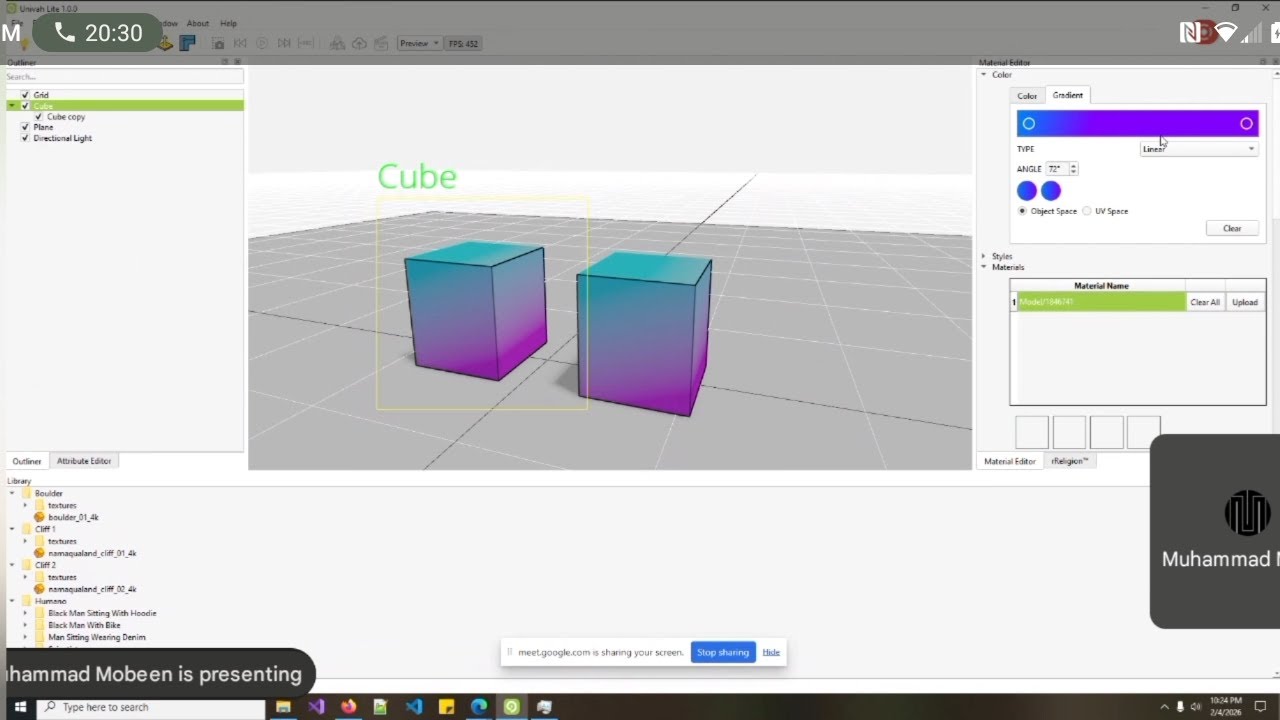Image resolution: width=1280 pixels, height=720 pixels.
Task: Click the green Univah taskbar icon
Action: (512, 707)
